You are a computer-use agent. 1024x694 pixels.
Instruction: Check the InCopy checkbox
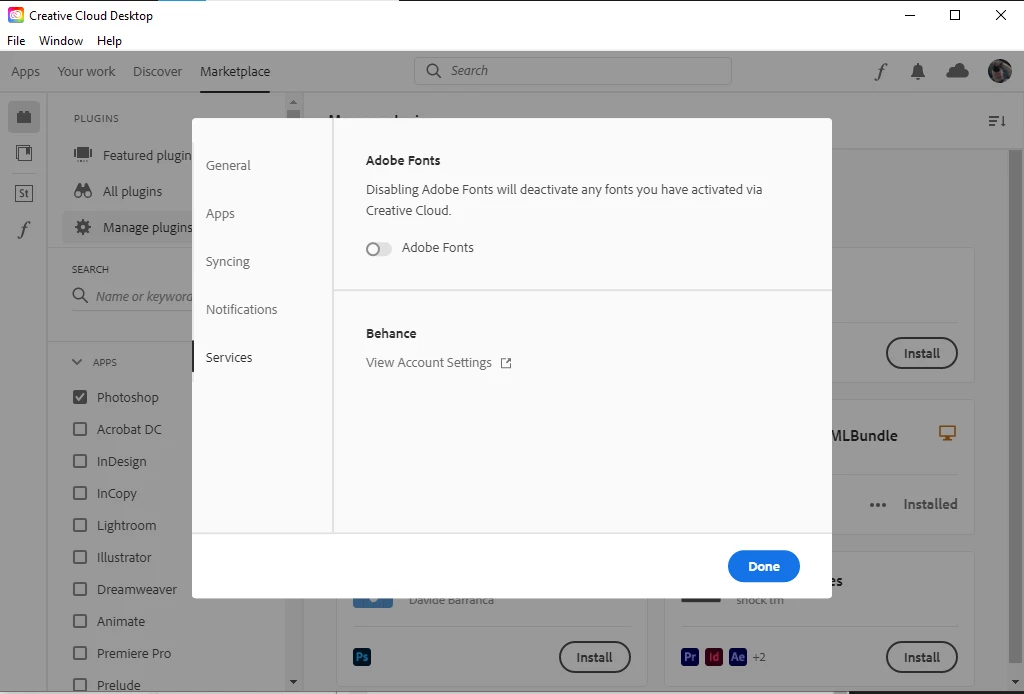[x=80, y=493]
